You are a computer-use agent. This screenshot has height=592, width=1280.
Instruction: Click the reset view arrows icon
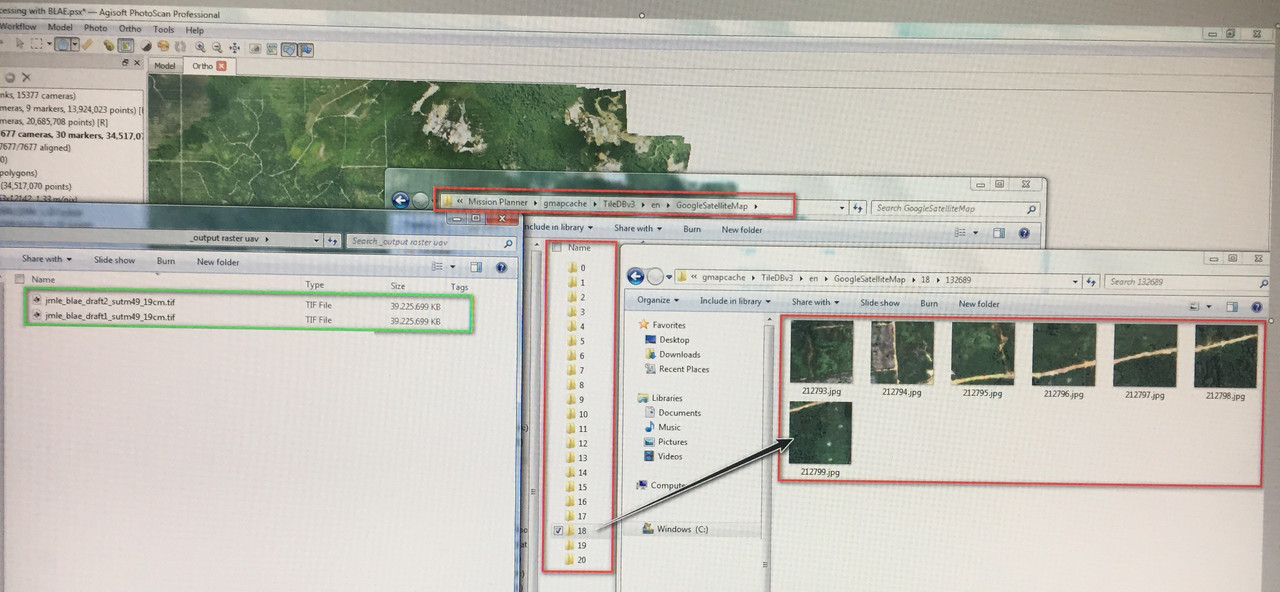[234, 48]
